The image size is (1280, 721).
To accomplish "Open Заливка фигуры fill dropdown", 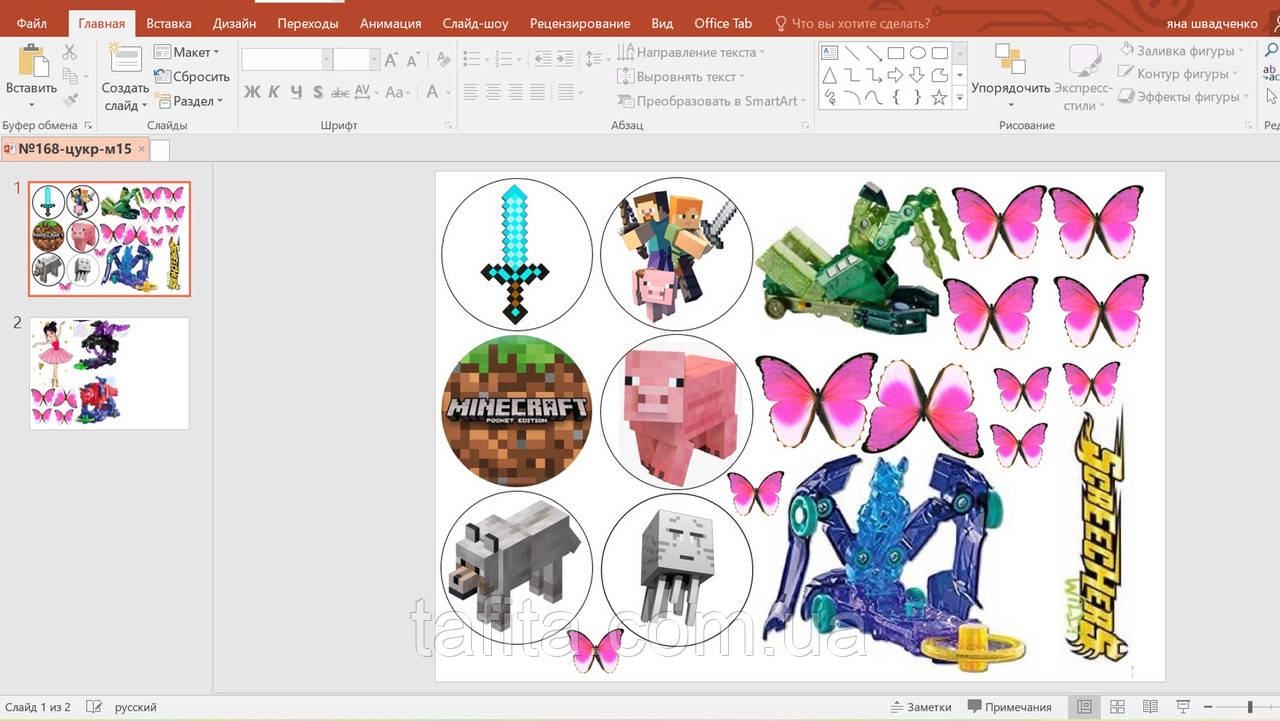I will tap(1182, 50).
